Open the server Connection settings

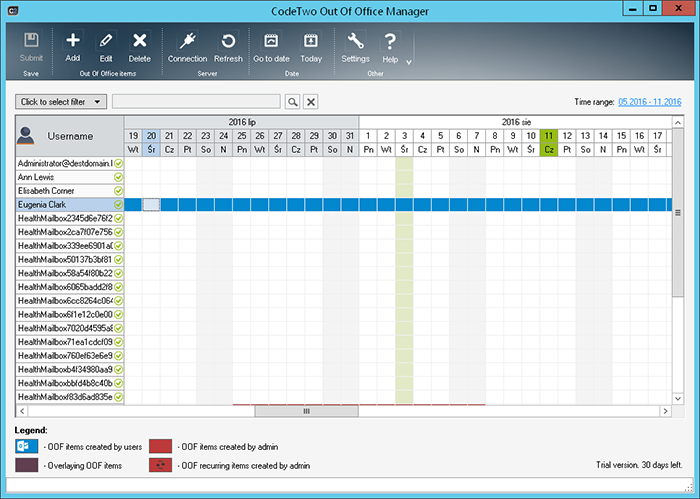(x=188, y=47)
